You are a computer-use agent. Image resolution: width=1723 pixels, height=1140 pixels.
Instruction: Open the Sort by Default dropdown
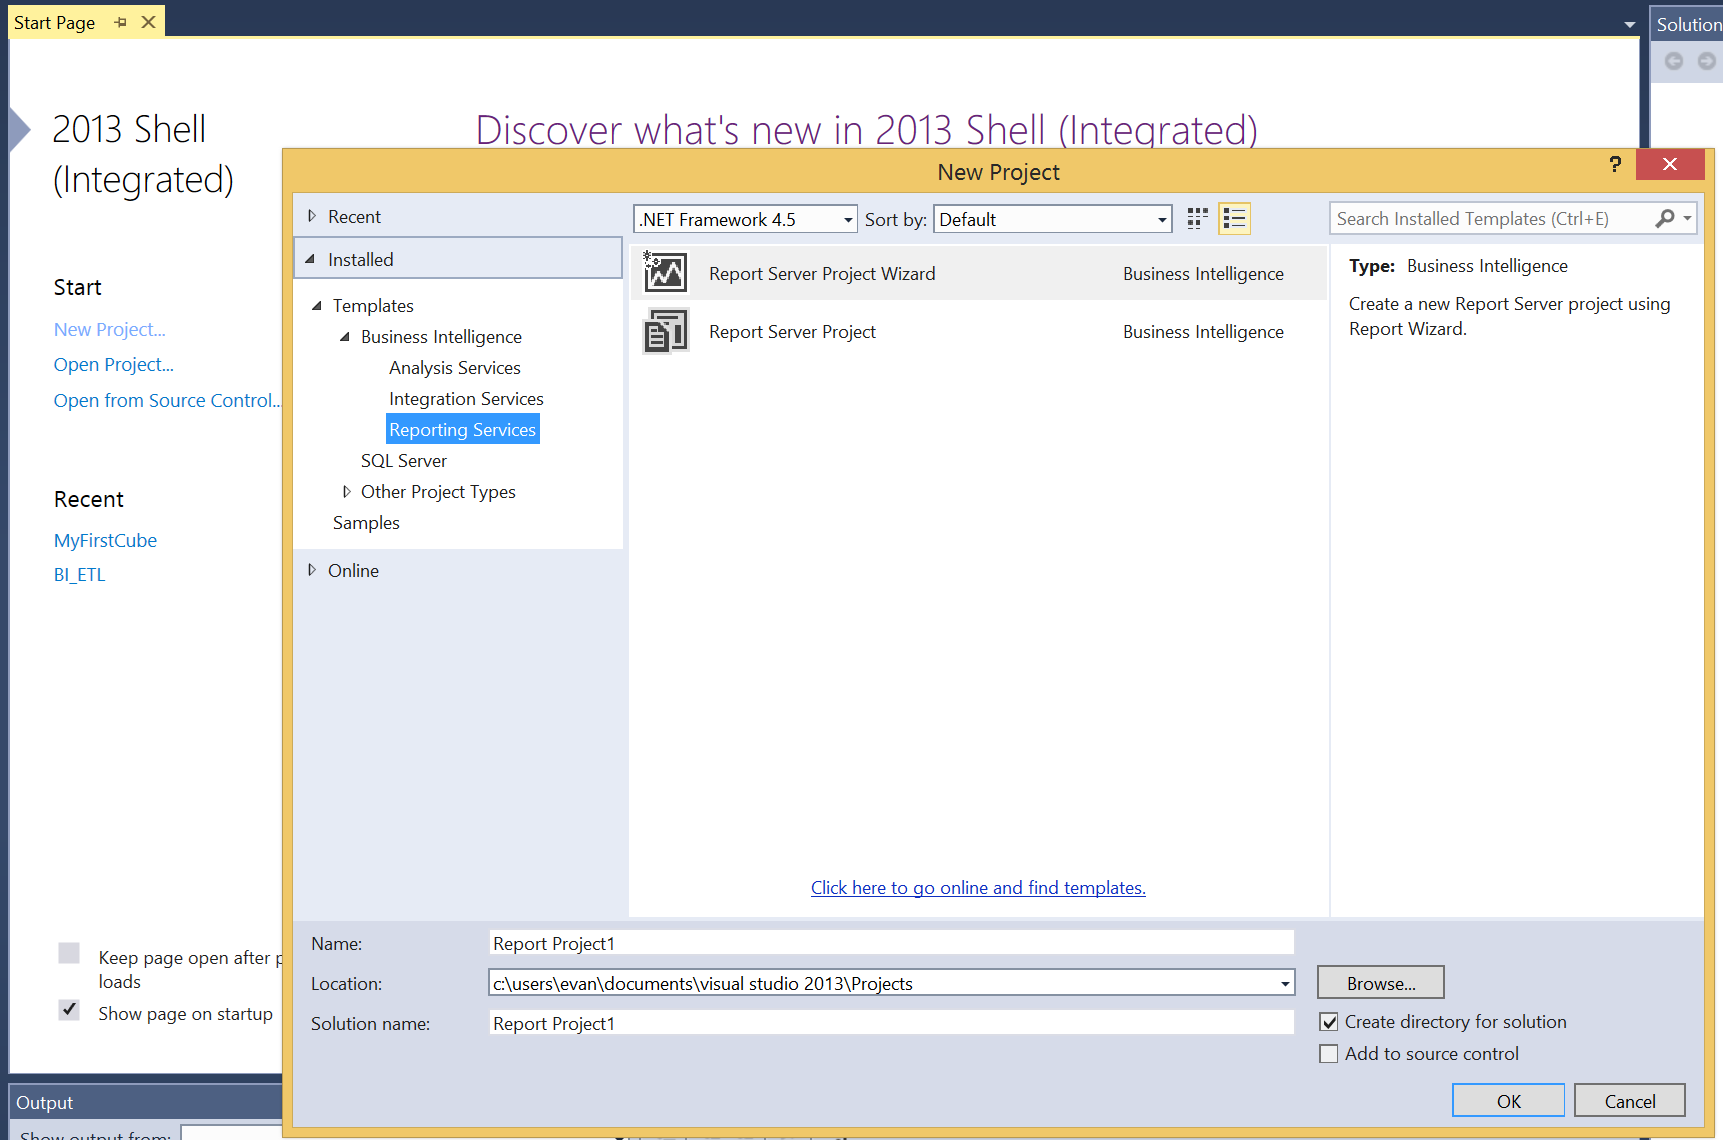[1053, 219]
